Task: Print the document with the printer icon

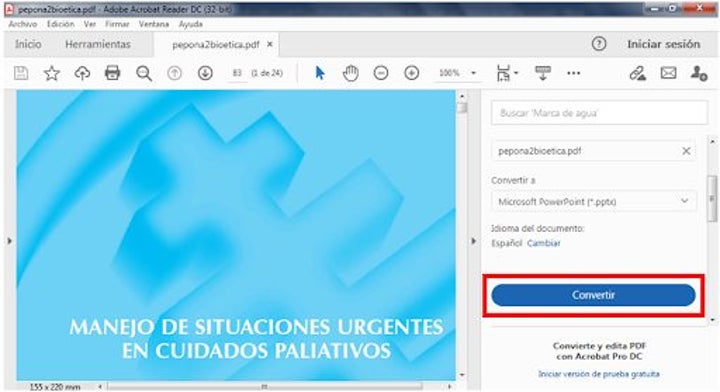Action: 112,73
